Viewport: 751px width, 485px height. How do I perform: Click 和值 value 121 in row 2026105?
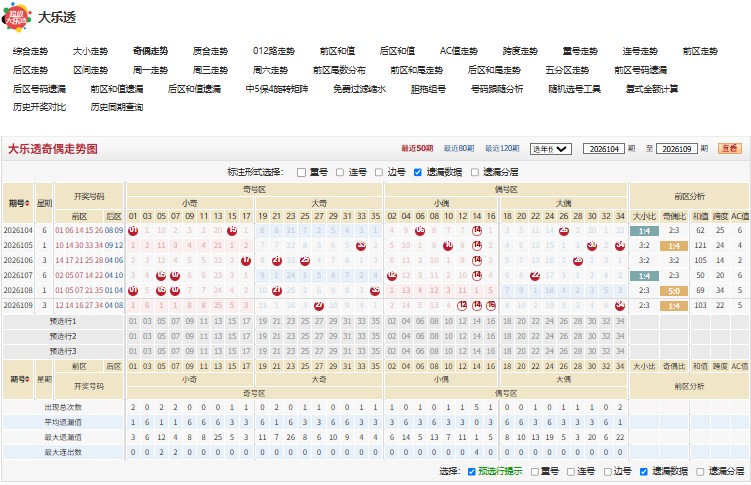point(700,246)
